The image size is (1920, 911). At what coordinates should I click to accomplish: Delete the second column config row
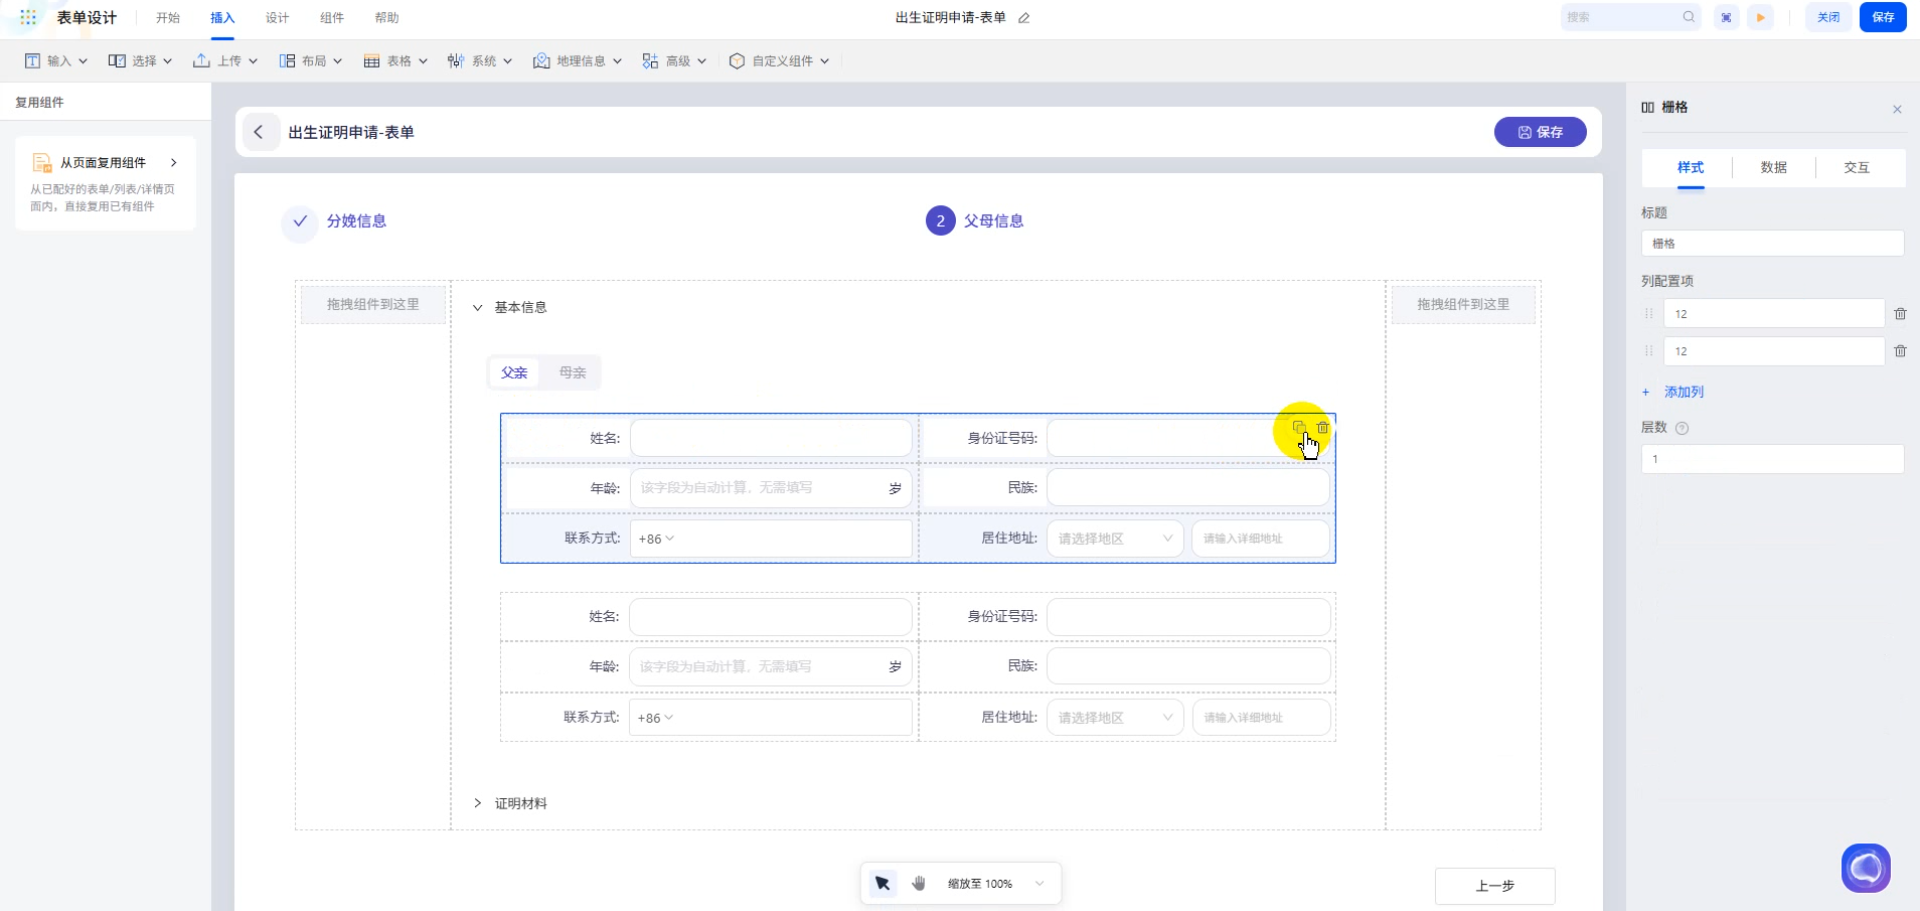click(x=1900, y=351)
